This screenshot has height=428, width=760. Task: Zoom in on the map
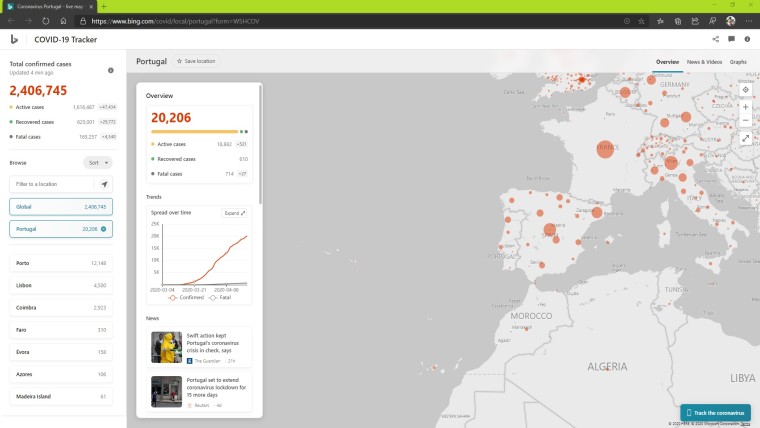745,107
